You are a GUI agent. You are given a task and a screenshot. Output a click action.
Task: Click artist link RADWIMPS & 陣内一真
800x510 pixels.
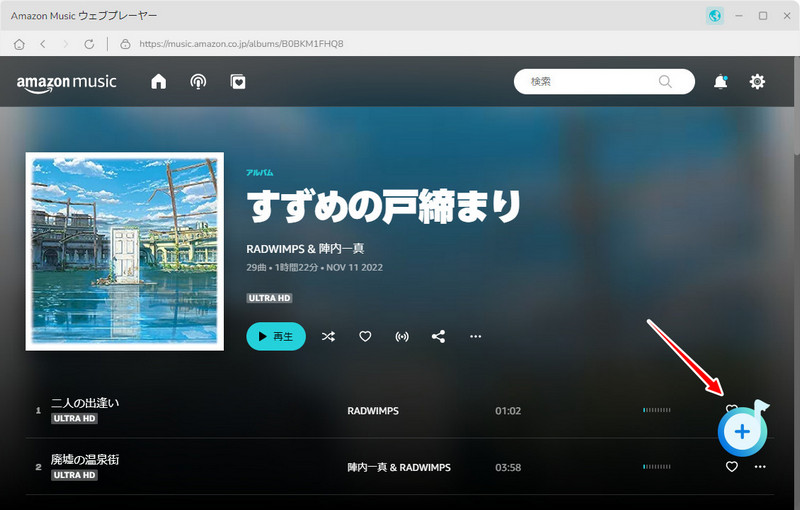[305, 249]
